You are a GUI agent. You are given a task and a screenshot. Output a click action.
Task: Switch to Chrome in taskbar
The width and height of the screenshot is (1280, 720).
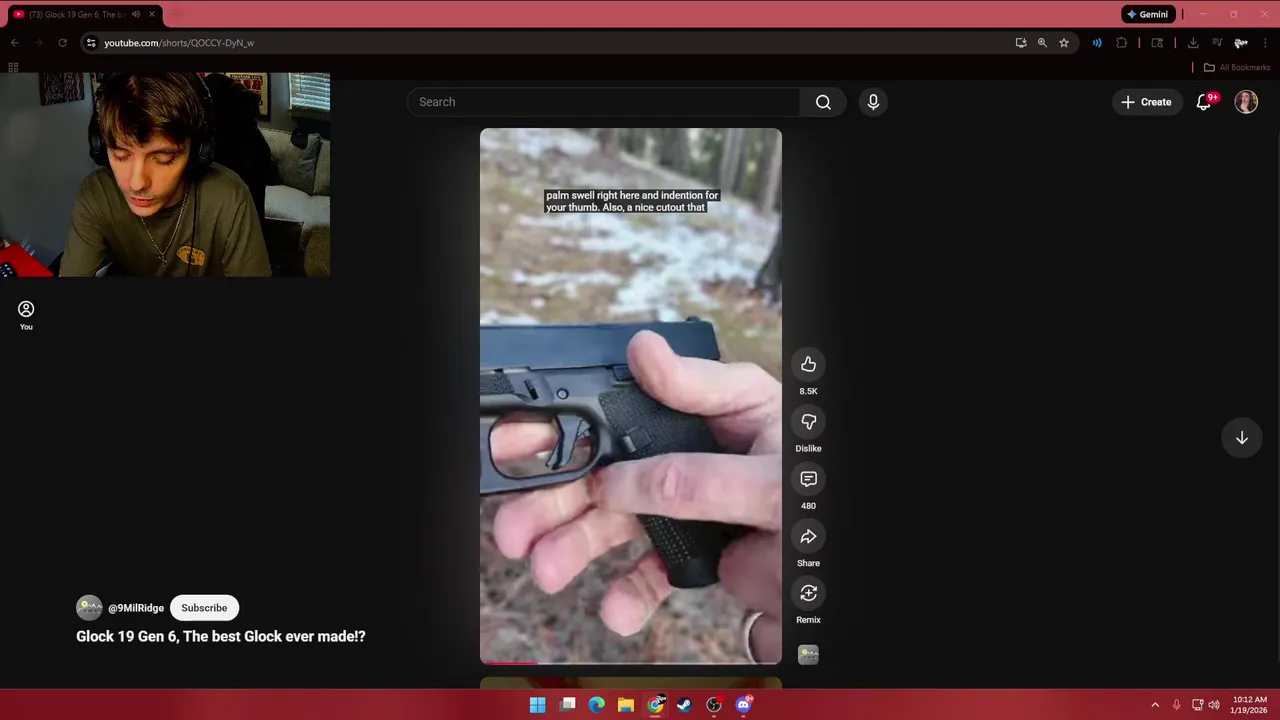coord(655,705)
